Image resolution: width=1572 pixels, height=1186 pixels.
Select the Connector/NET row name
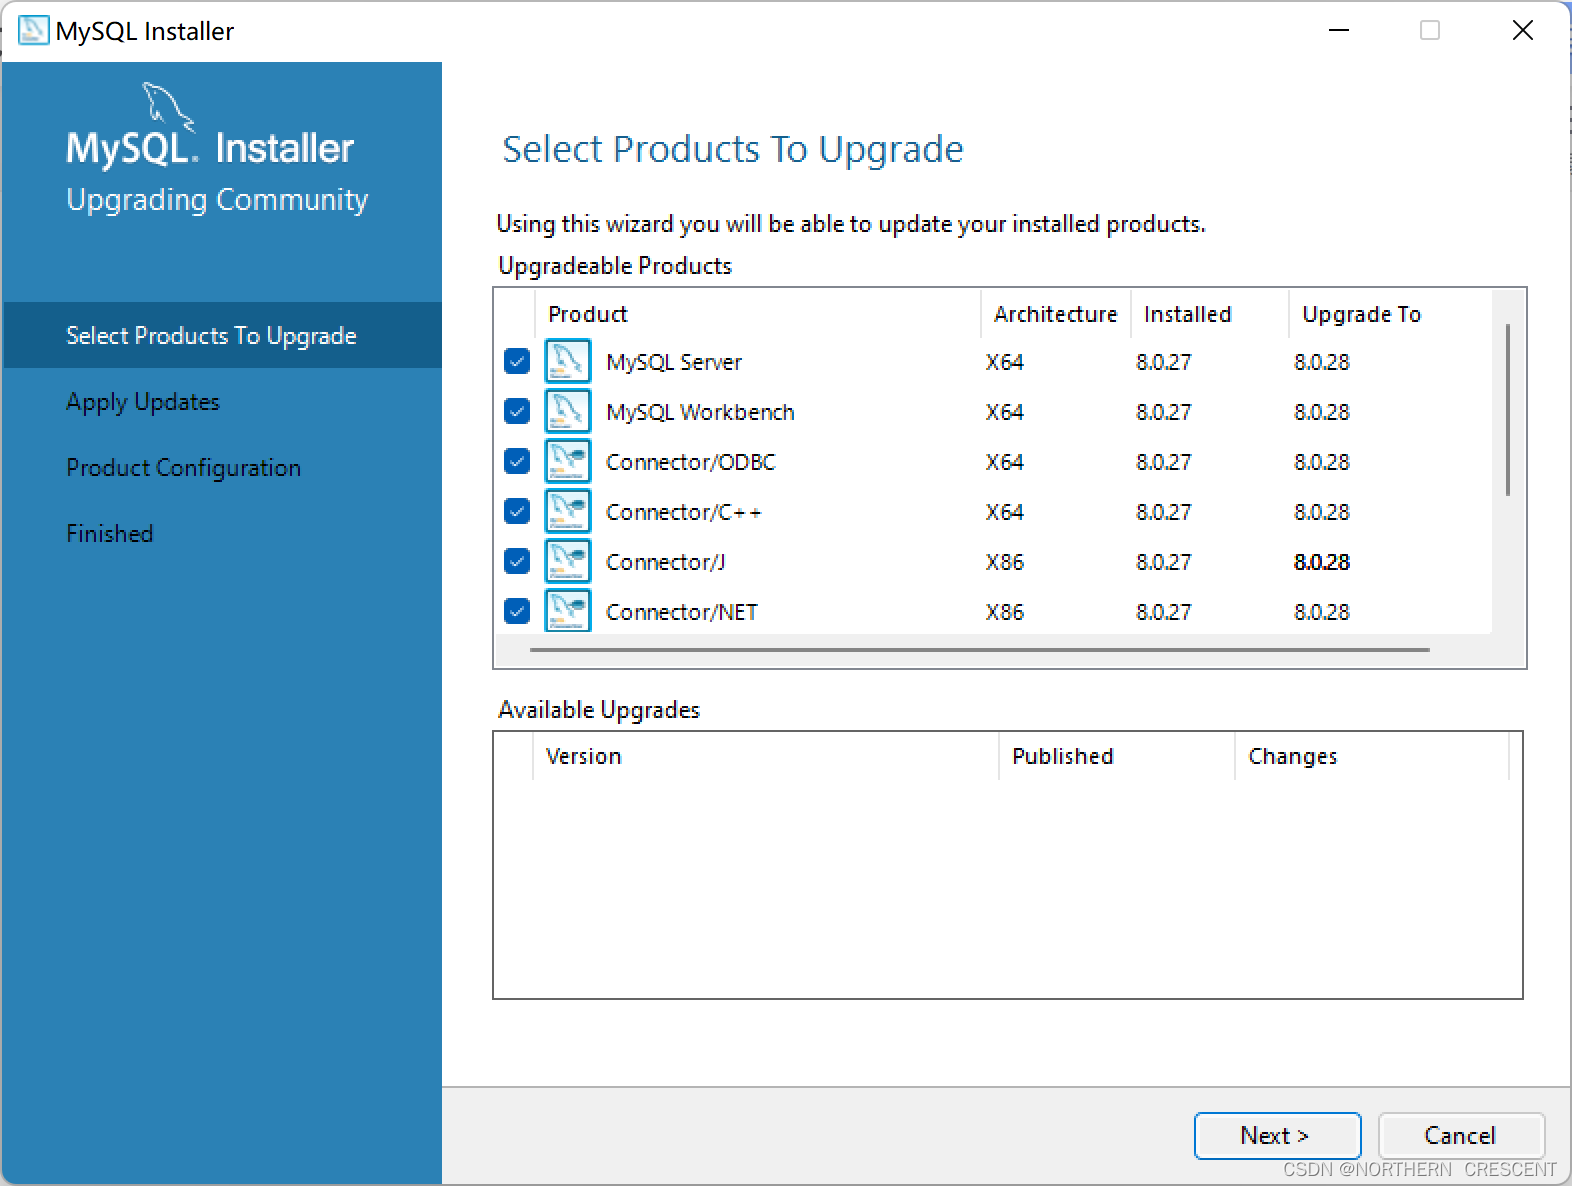682,612
